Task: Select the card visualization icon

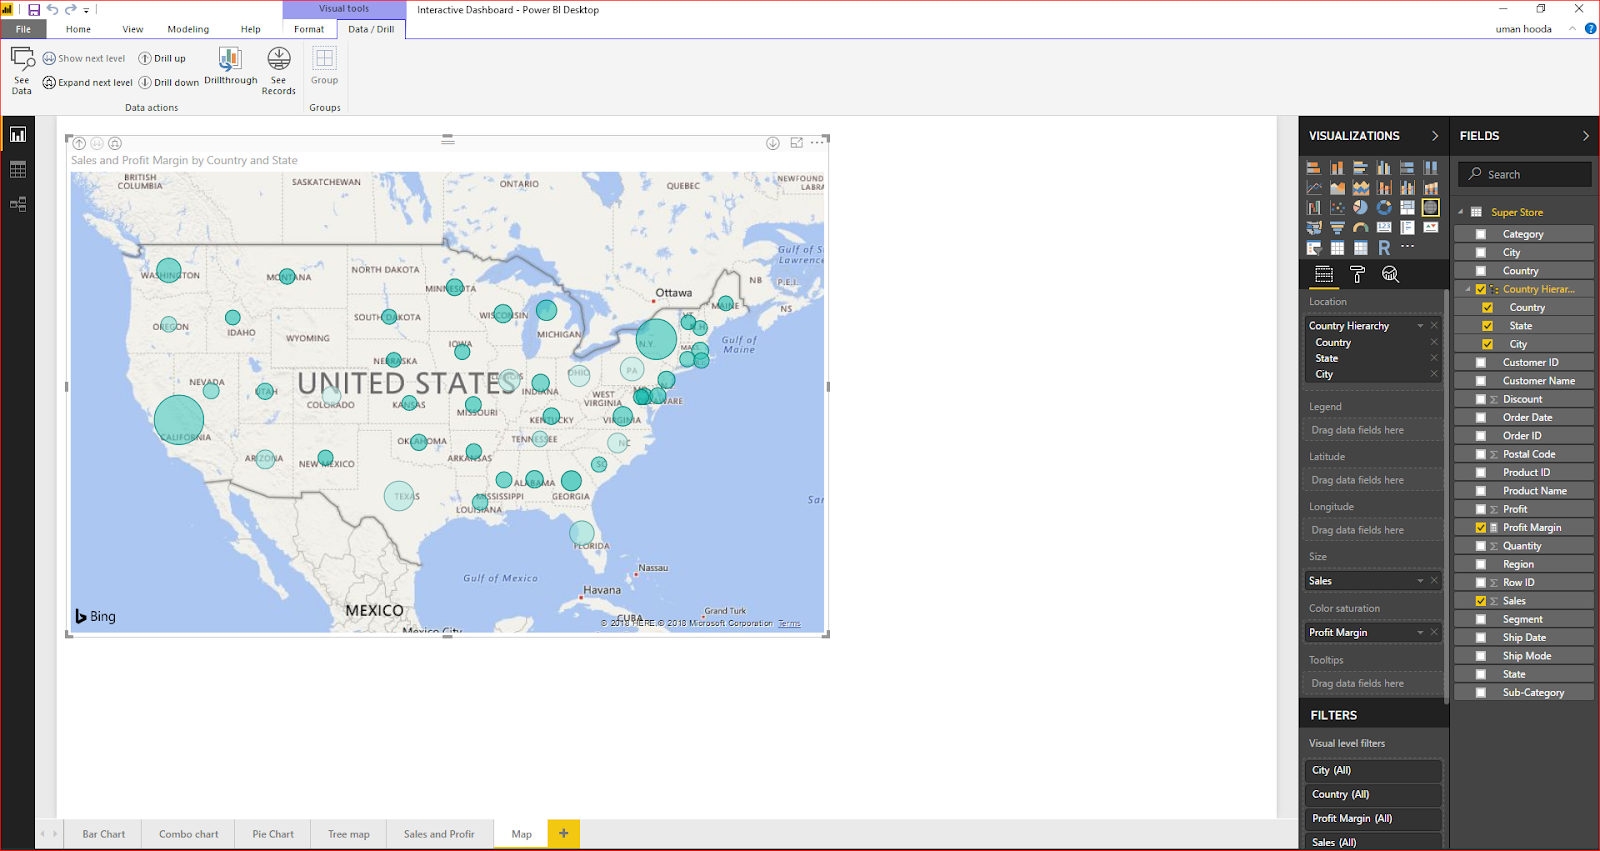Action: click(1384, 228)
